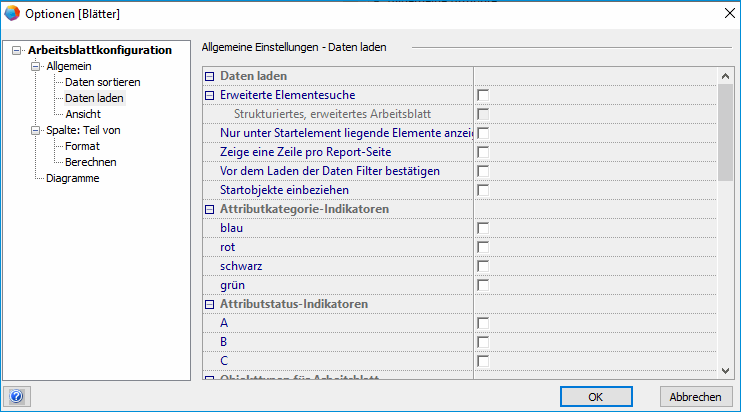741x412 pixels.
Task: Click the help icon at bottom left
Action: click(15, 396)
